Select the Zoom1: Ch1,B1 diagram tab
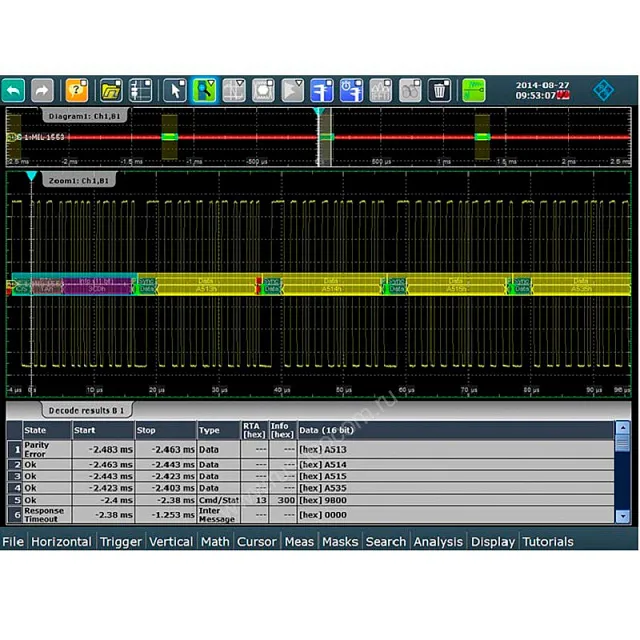Screen dimensions: 640x640 coord(78,180)
